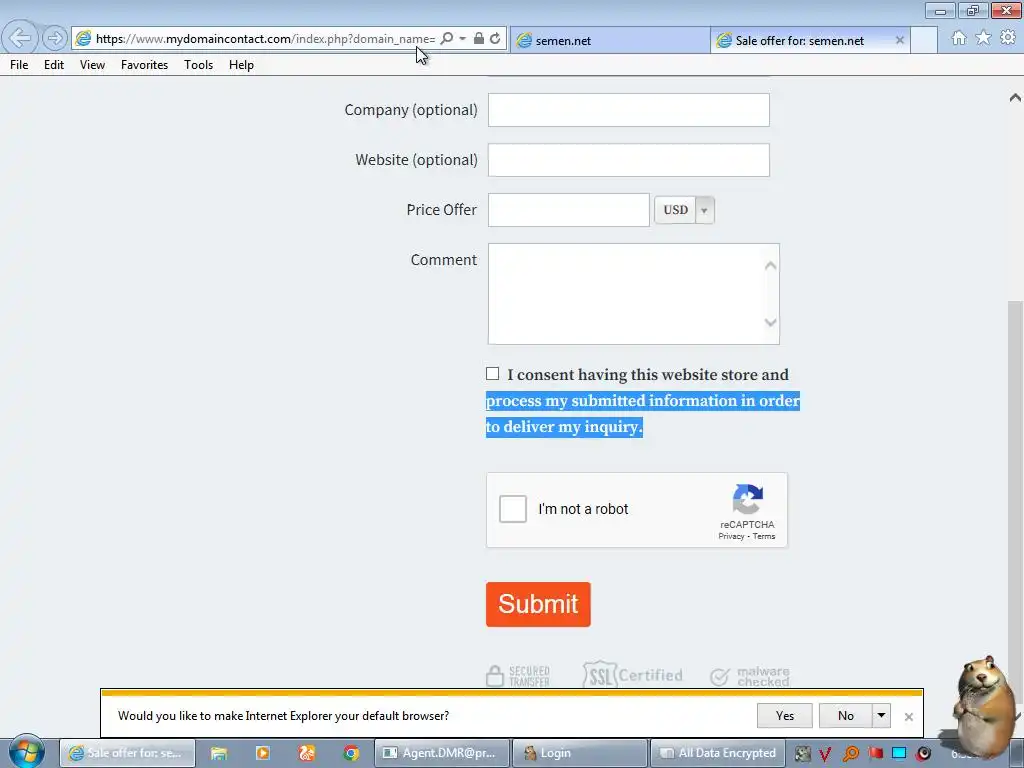
Task: Click the search magnifier in address bar
Action: coord(447,39)
